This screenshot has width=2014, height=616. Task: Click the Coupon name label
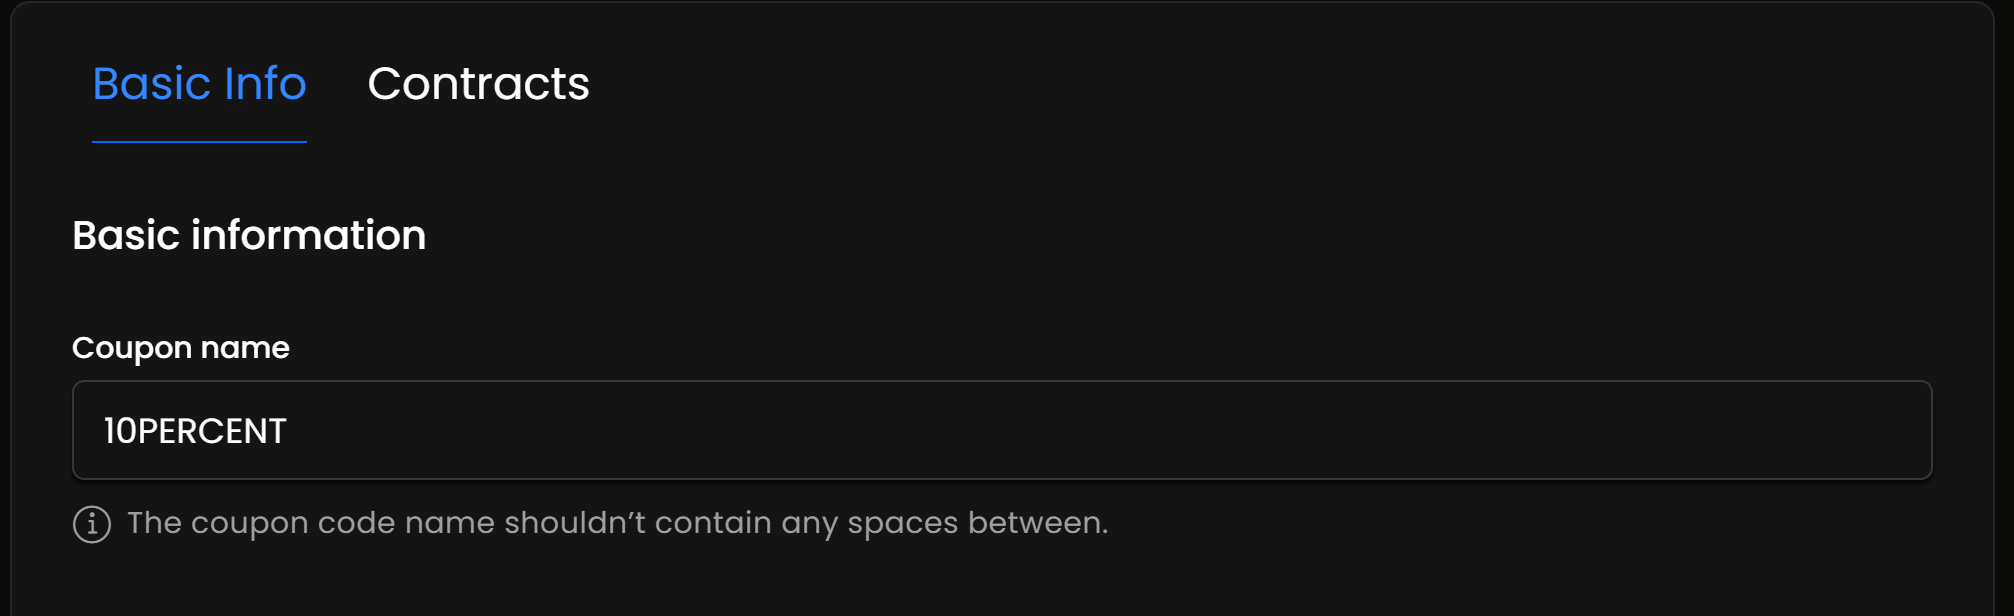coord(181,348)
